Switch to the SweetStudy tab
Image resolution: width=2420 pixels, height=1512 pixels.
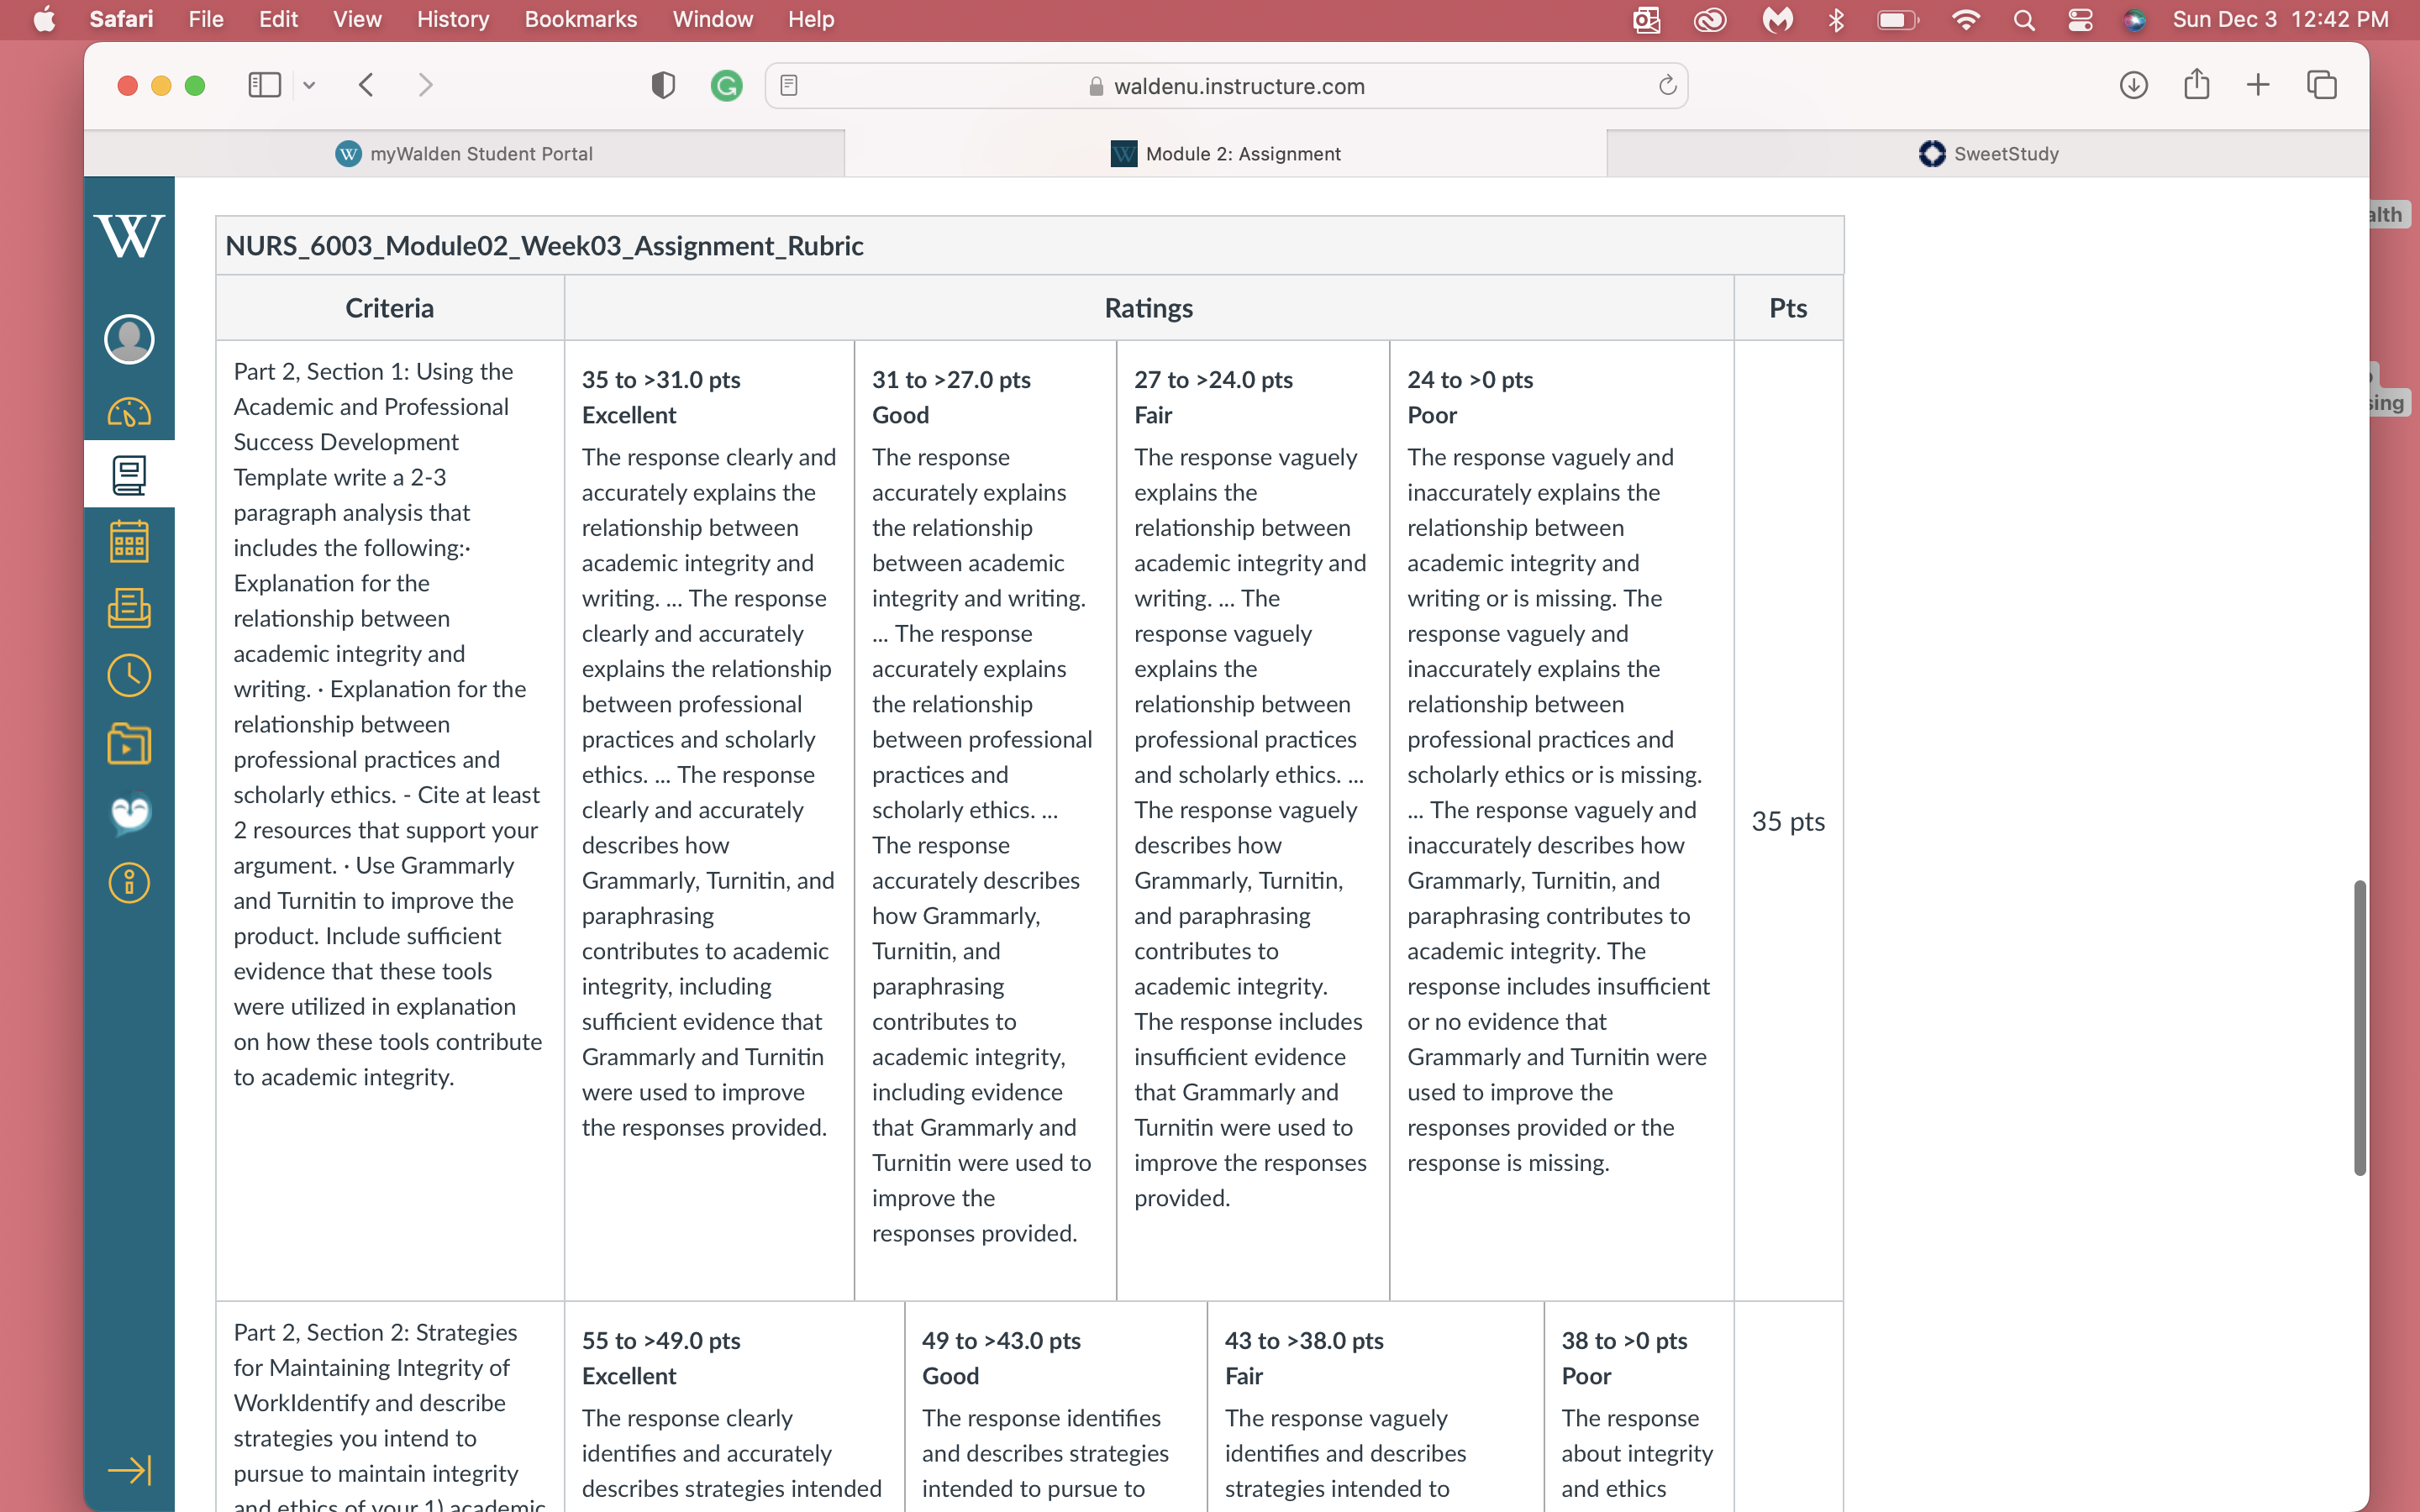point(1988,153)
